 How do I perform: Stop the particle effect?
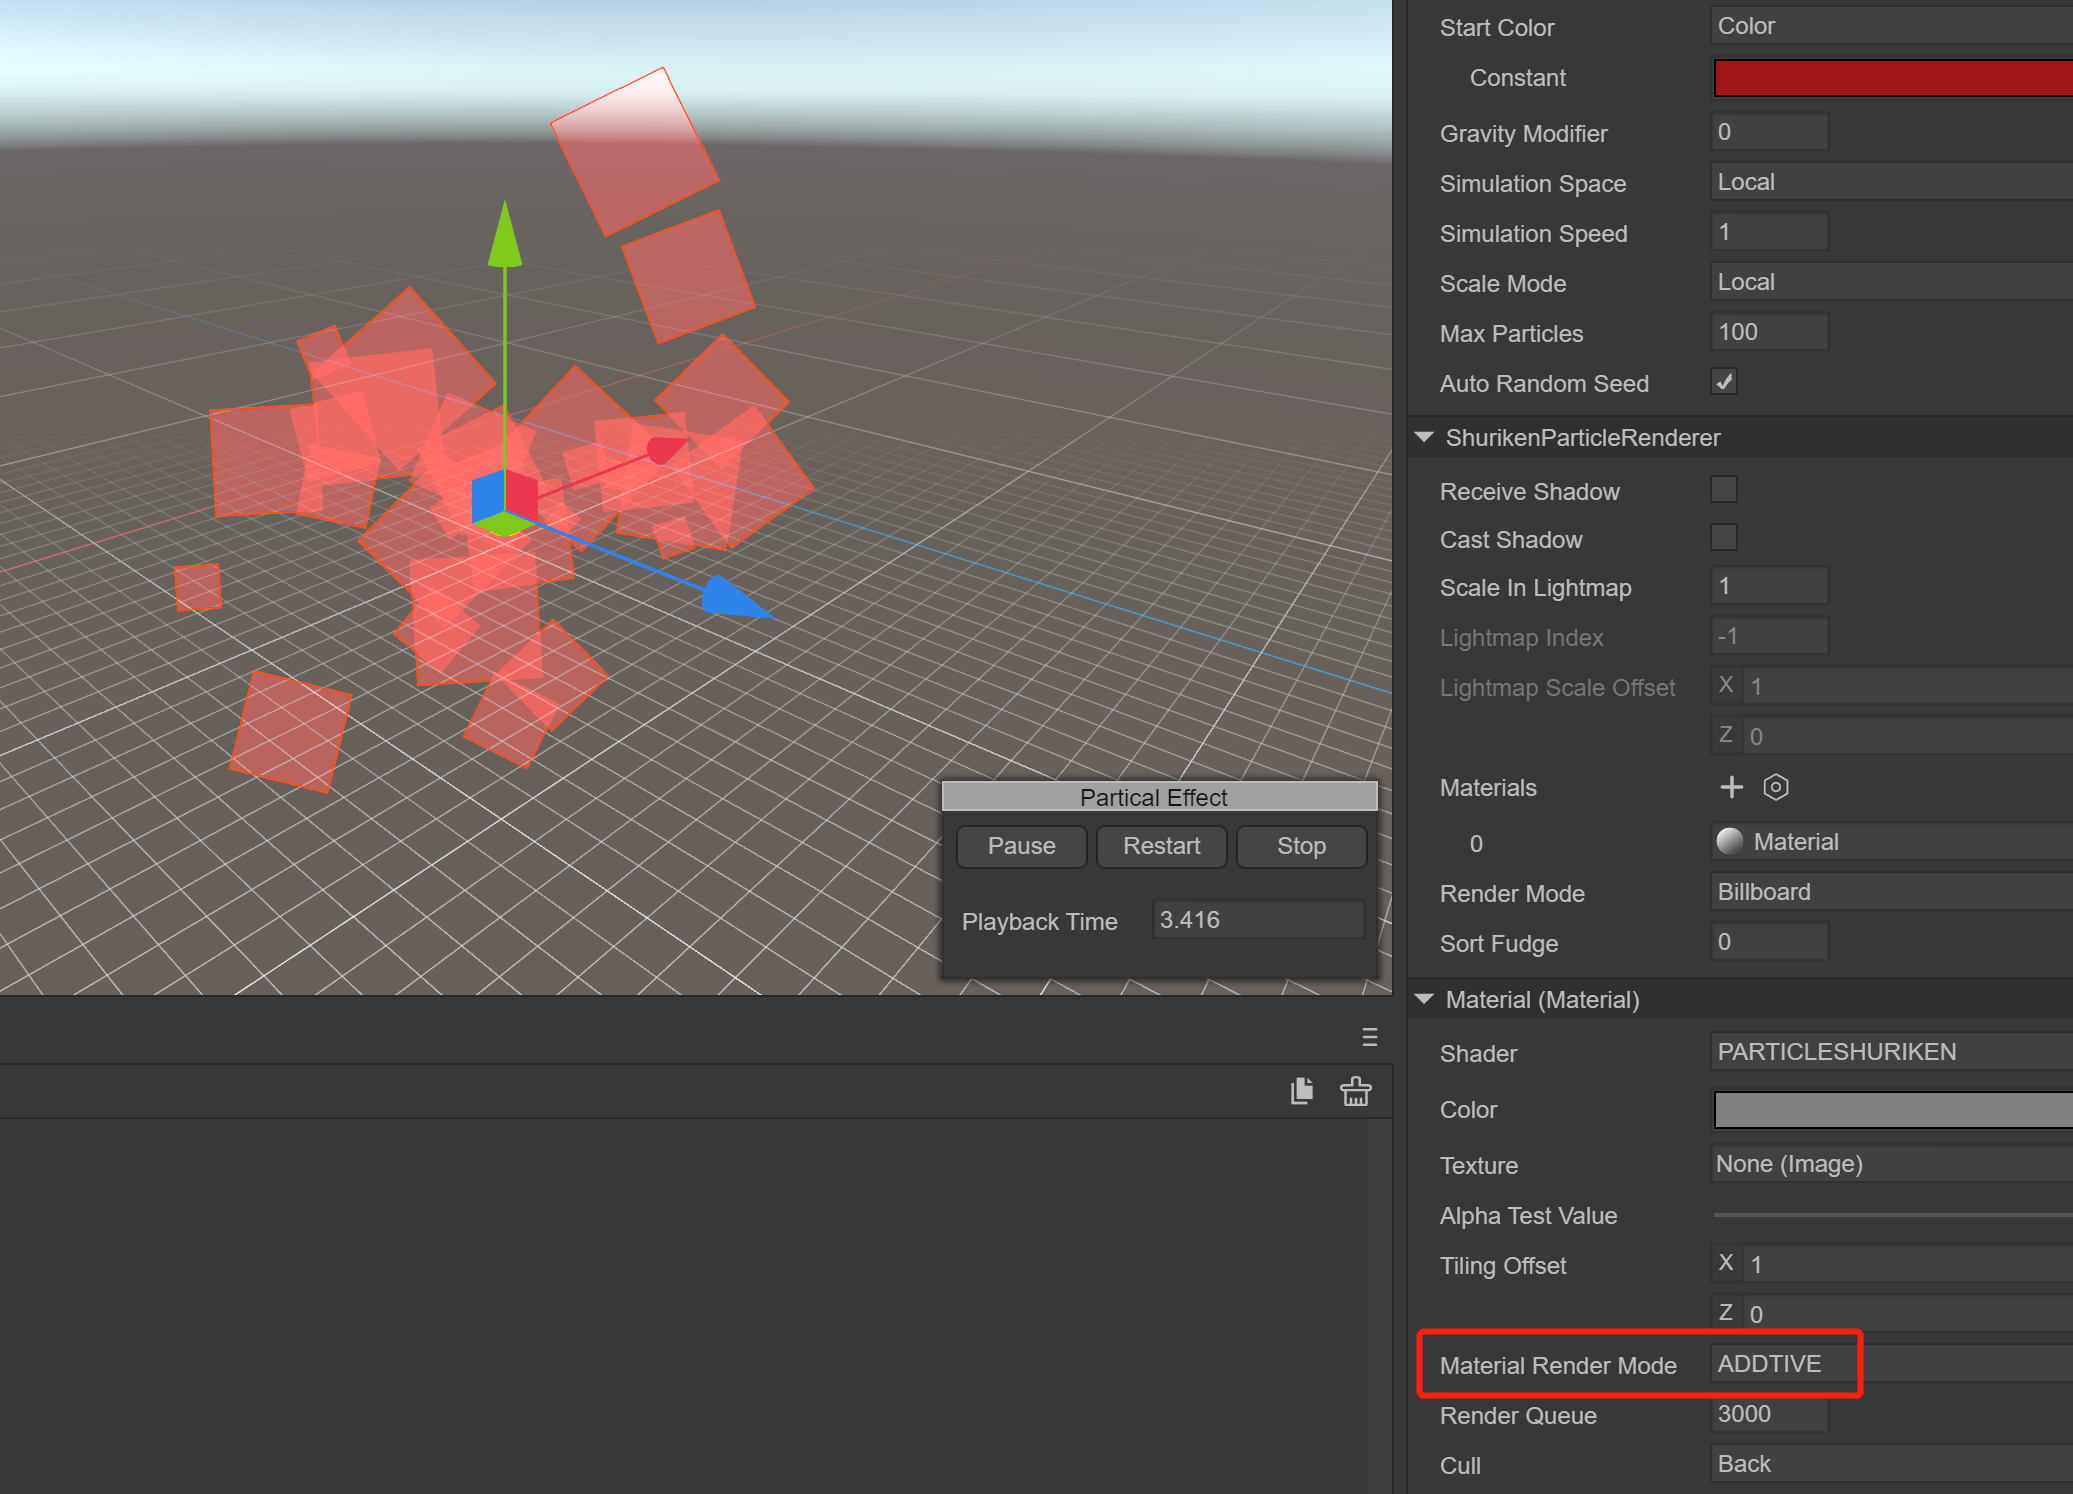[1300, 846]
